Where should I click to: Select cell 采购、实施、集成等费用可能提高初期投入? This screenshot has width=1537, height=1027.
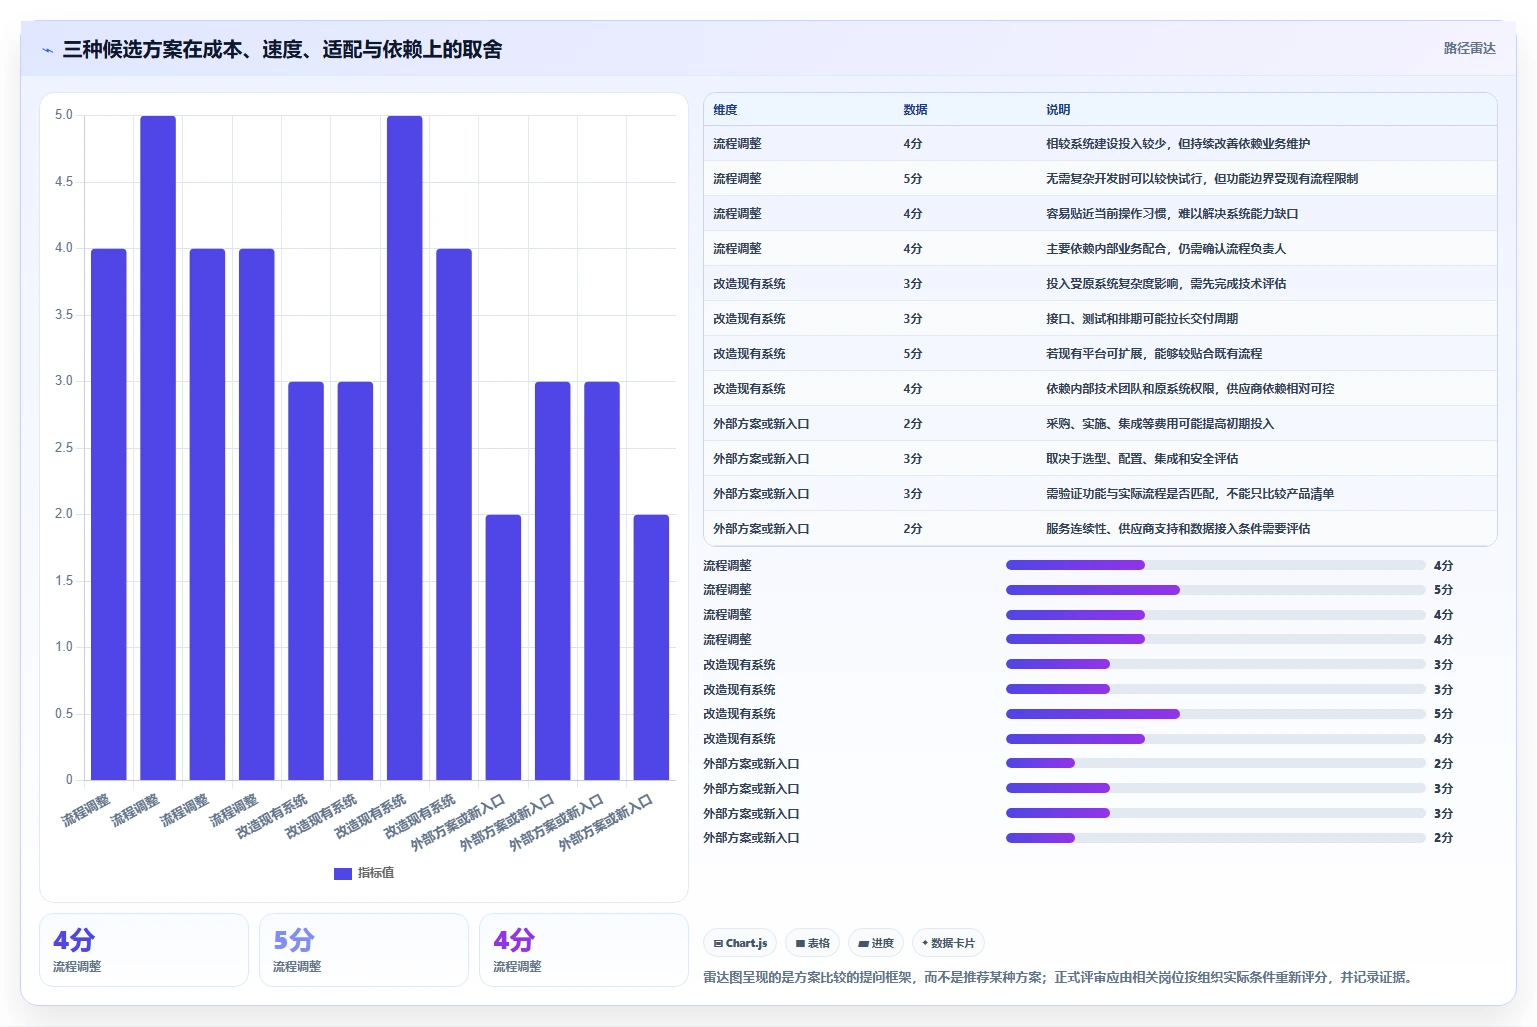(1160, 424)
